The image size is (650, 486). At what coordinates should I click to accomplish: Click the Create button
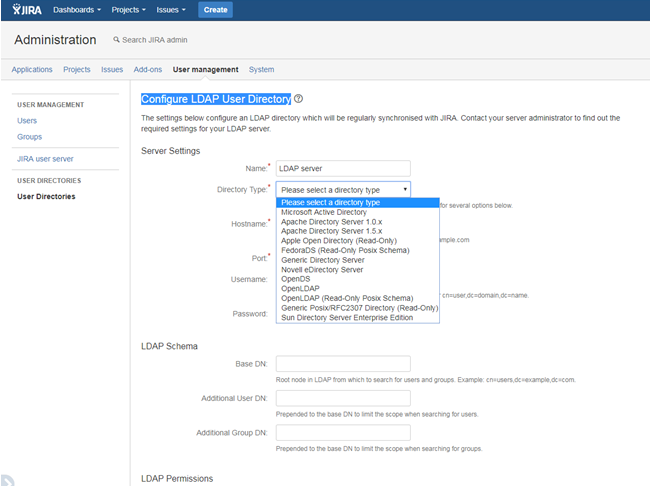pos(216,10)
